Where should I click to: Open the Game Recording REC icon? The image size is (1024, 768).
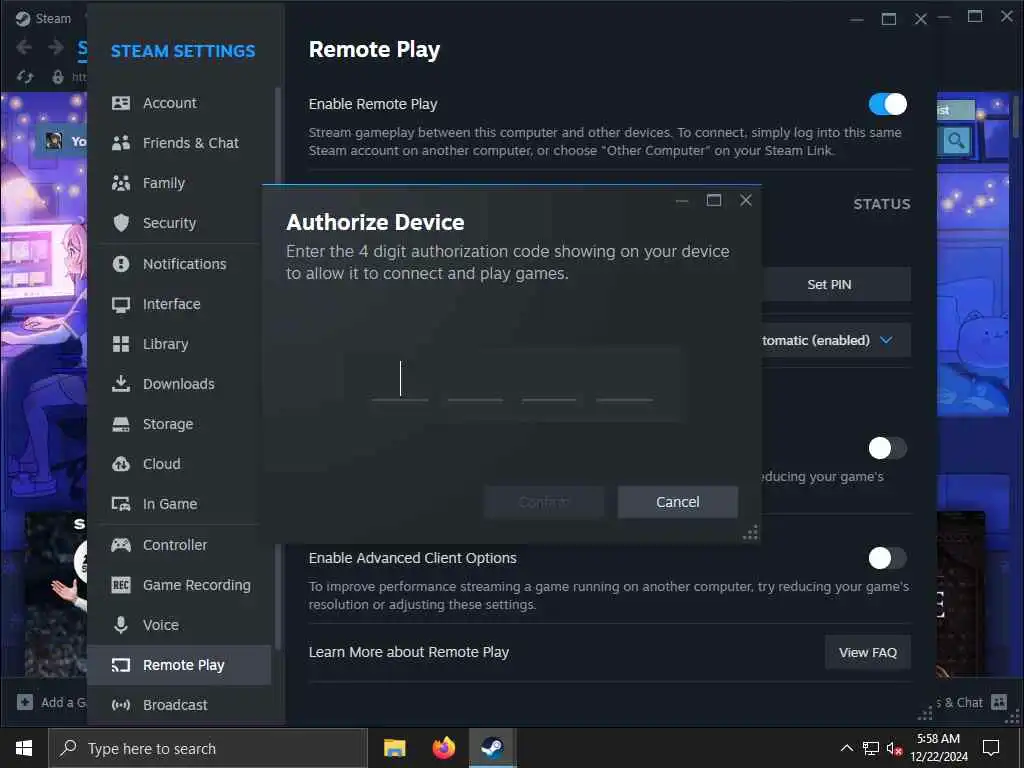pos(121,585)
